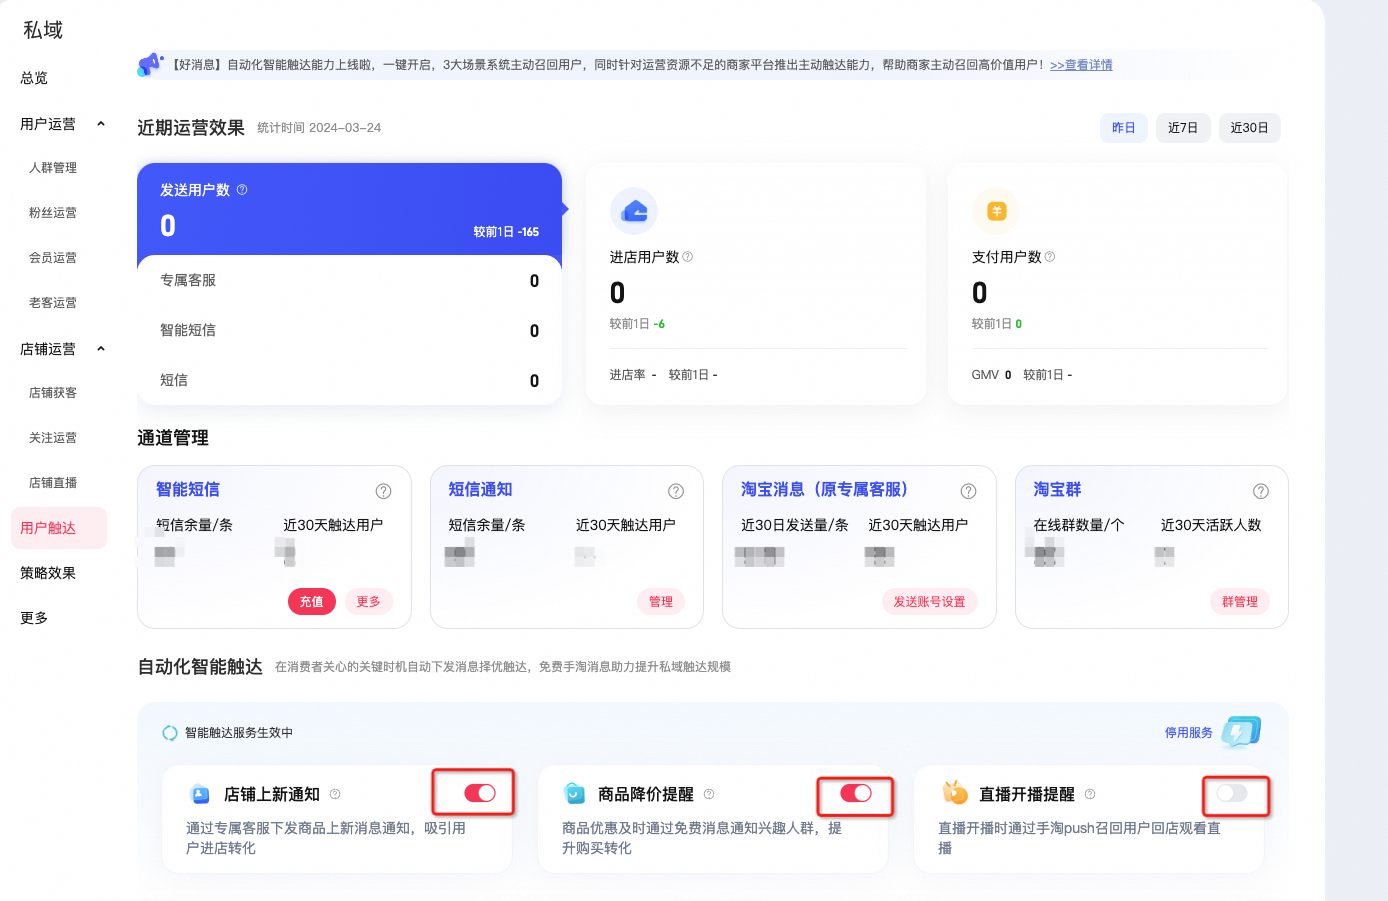Open help icon on 短信通知 card
Screen dimensions: 1388x901
[x=676, y=491]
